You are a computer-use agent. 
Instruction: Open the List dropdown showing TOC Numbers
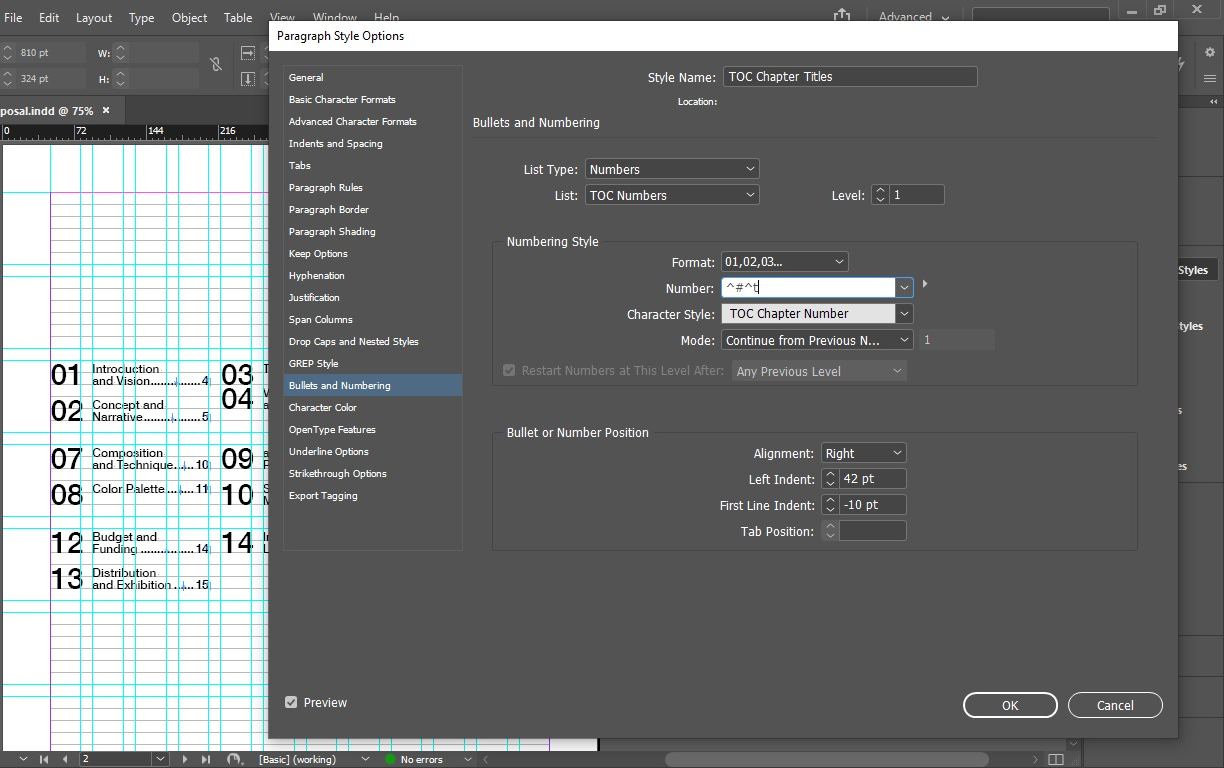pyautogui.click(x=672, y=195)
